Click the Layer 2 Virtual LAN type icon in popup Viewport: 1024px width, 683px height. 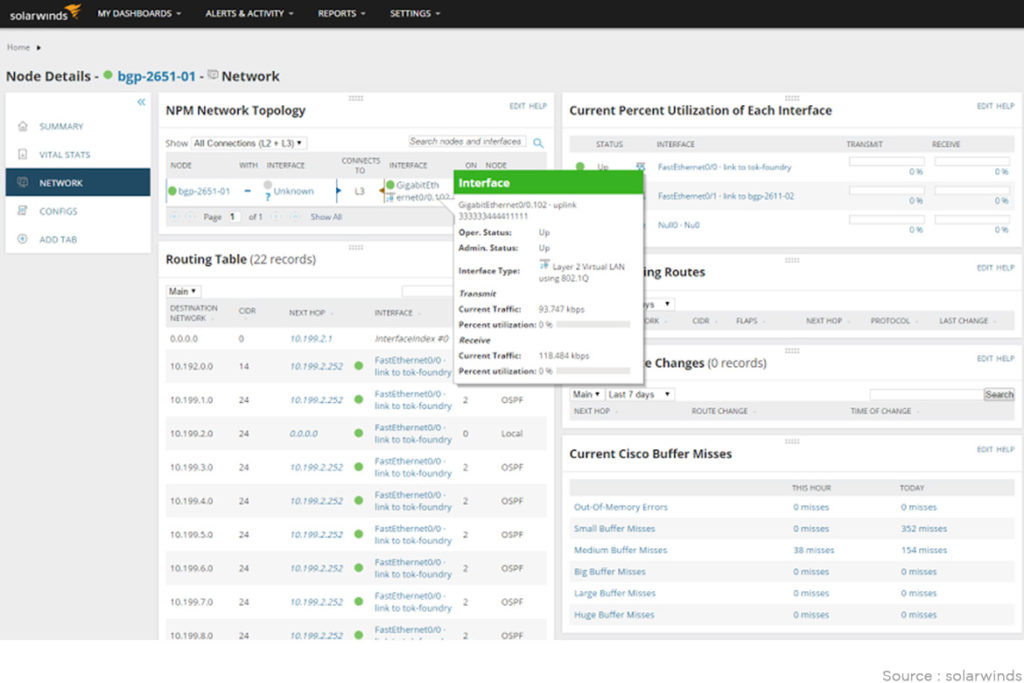point(544,265)
